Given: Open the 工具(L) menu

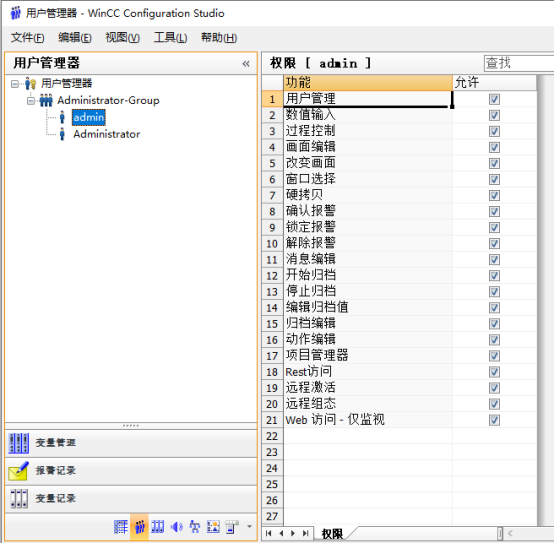Looking at the screenshot, I should (x=170, y=37).
